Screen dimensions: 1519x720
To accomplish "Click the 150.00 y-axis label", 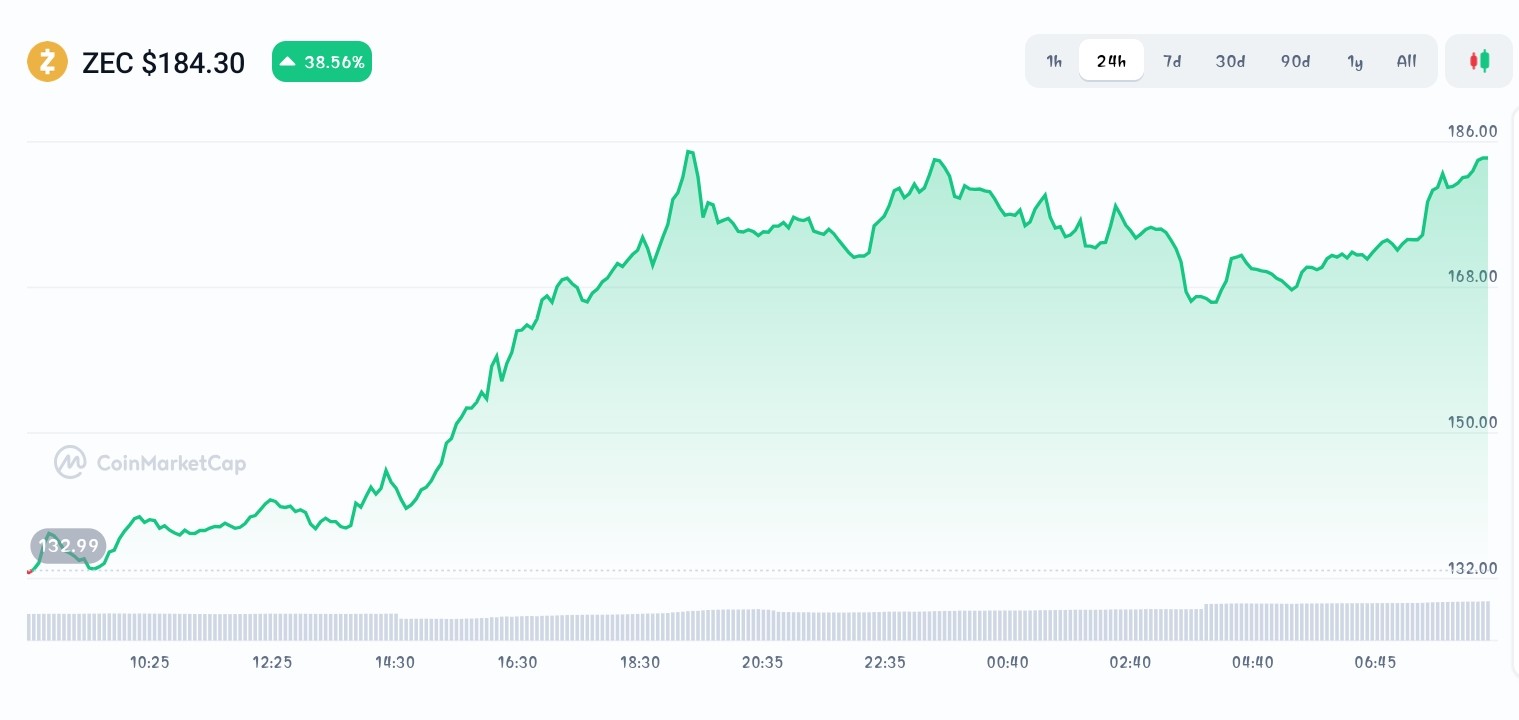I will pyautogui.click(x=1473, y=422).
